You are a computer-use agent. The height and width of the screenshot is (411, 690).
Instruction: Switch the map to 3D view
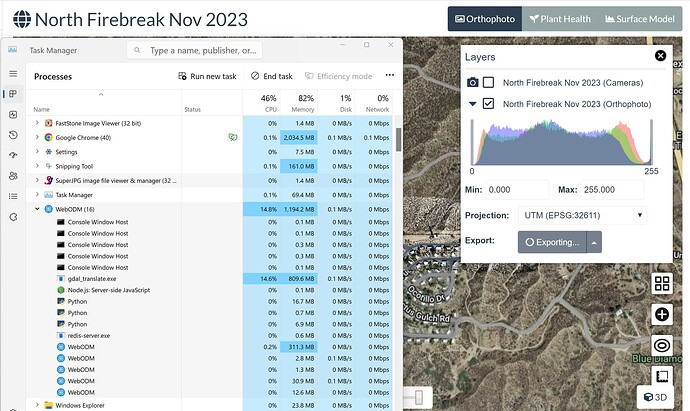655,397
